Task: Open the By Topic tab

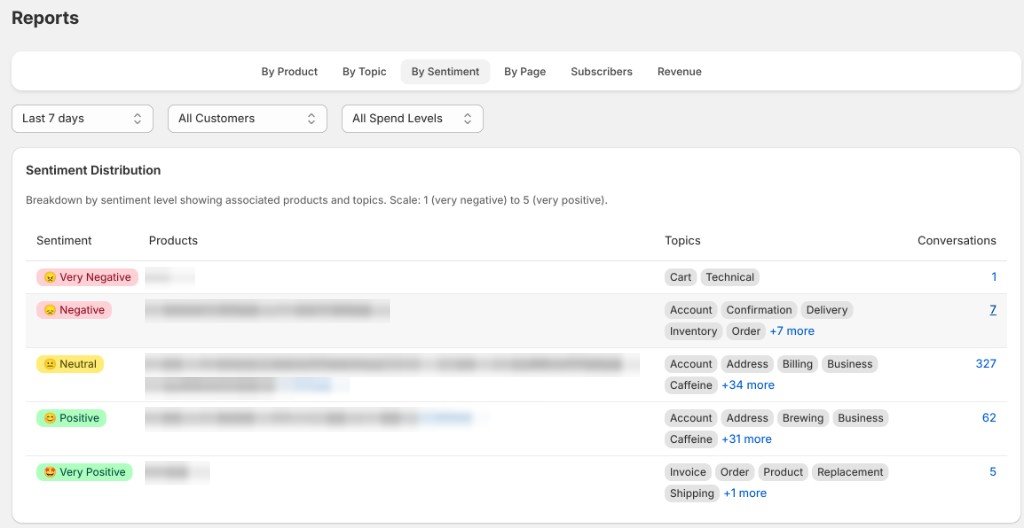Action: click(364, 72)
